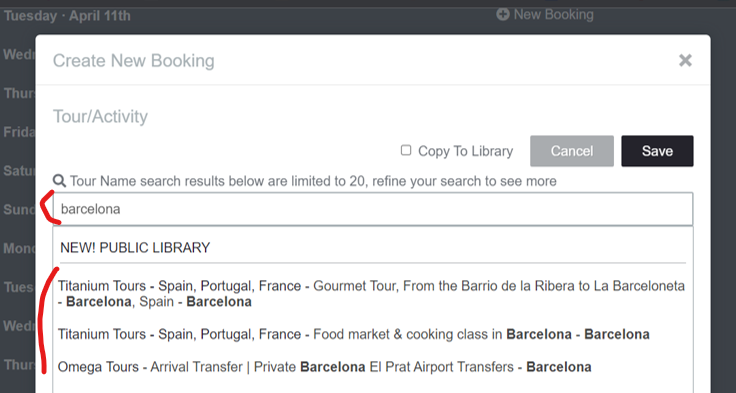Focus the tour name search field
Screen dimensions: 736x393
tap(373, 209)
